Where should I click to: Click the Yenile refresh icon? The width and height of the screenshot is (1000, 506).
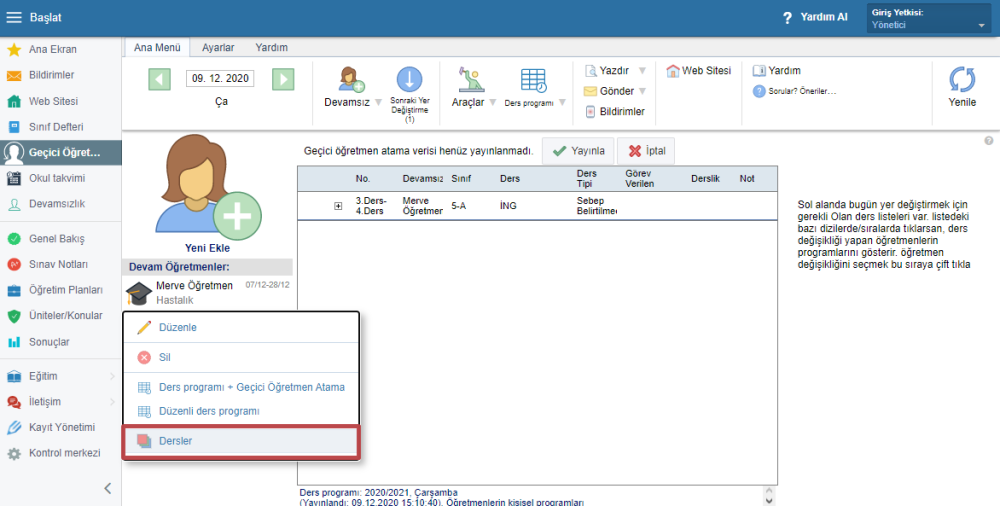[x=962, y=80]
